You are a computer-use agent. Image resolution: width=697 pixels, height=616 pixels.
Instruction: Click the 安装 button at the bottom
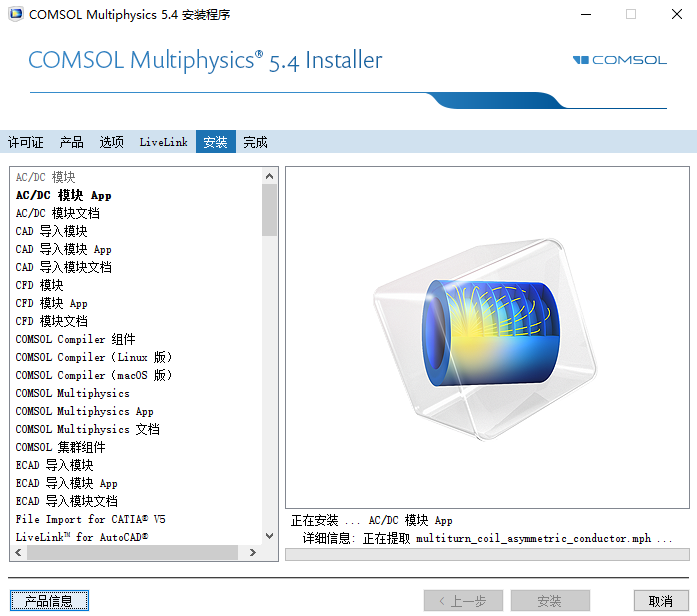coord(550,601)
